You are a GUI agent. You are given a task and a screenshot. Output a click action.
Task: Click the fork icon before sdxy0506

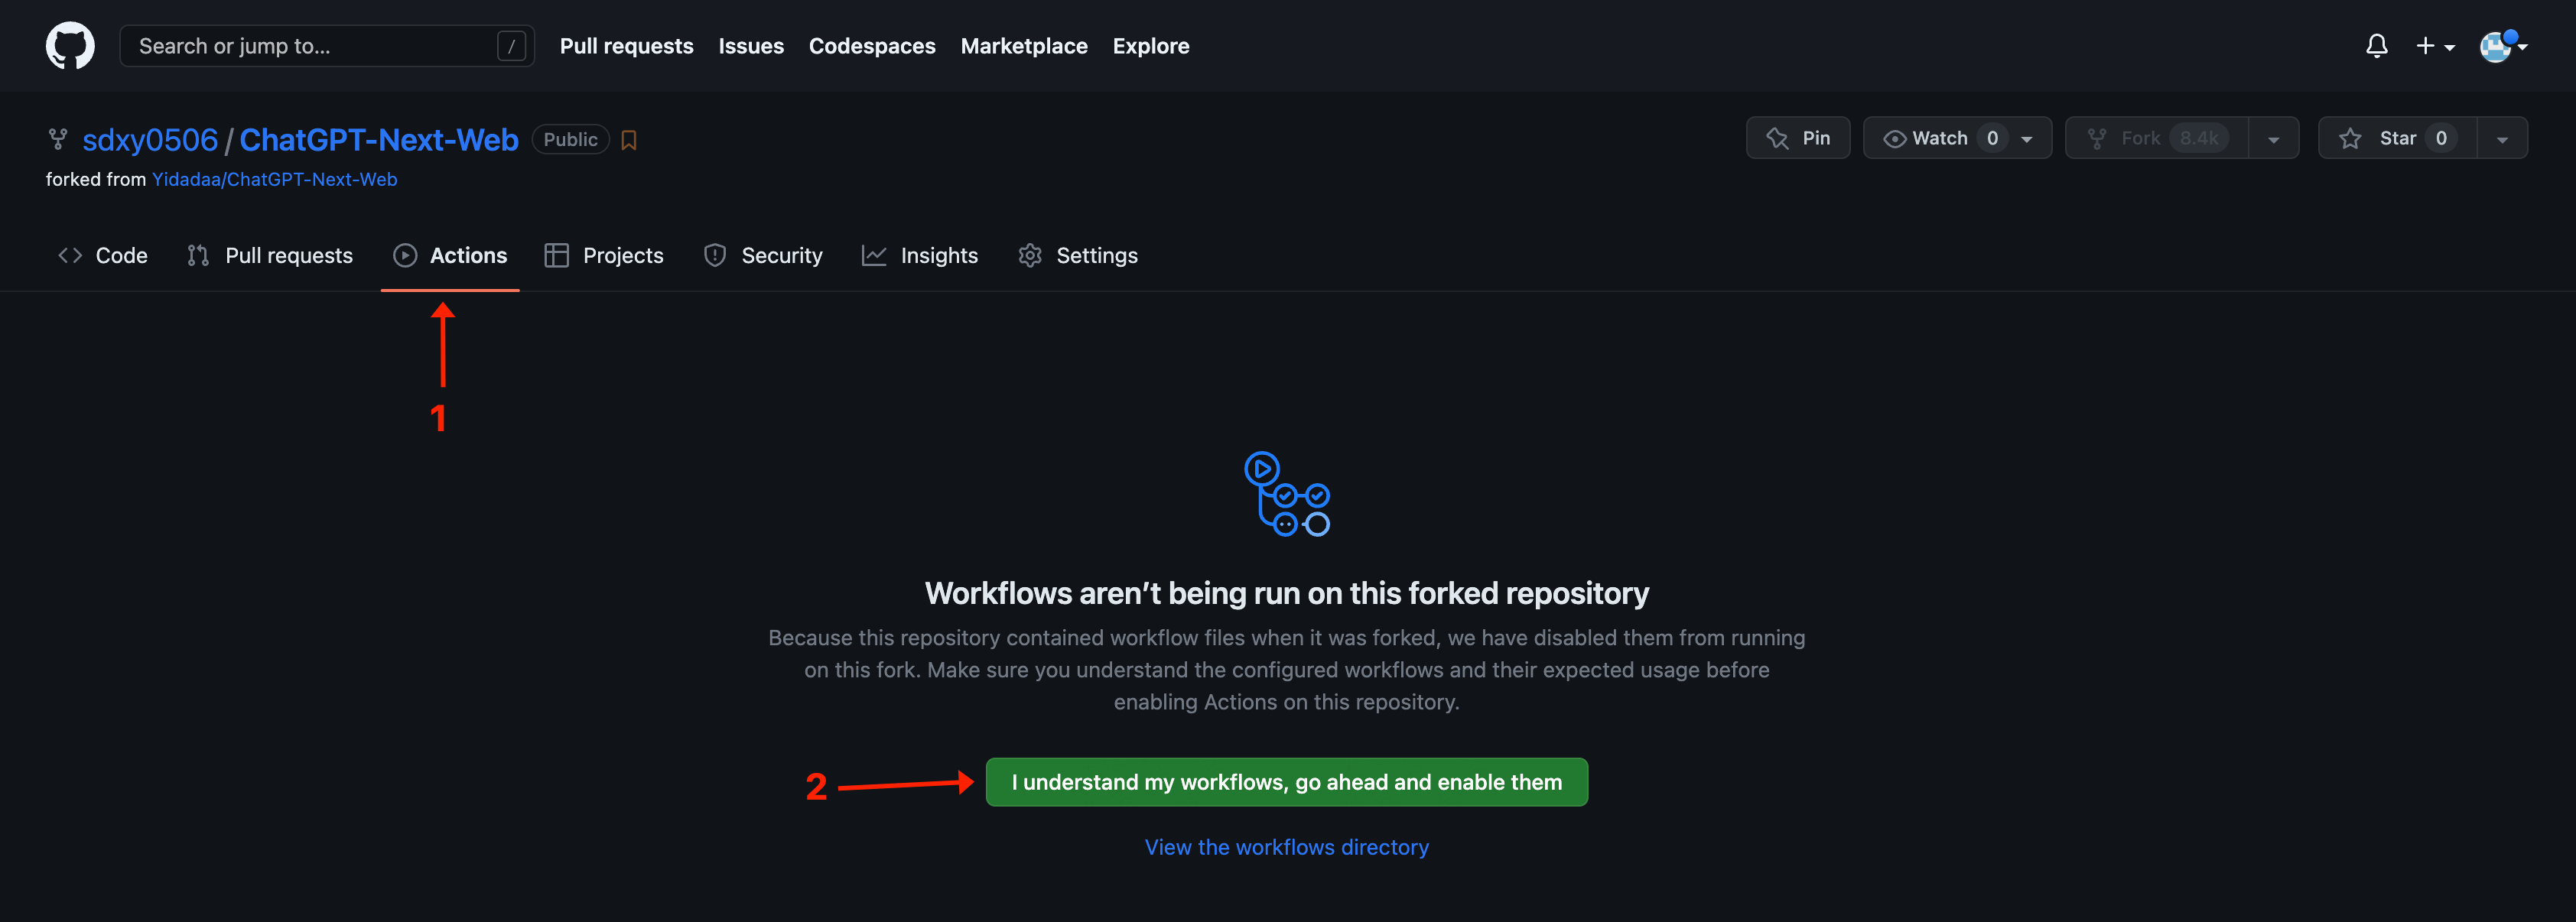pos(58,139)
